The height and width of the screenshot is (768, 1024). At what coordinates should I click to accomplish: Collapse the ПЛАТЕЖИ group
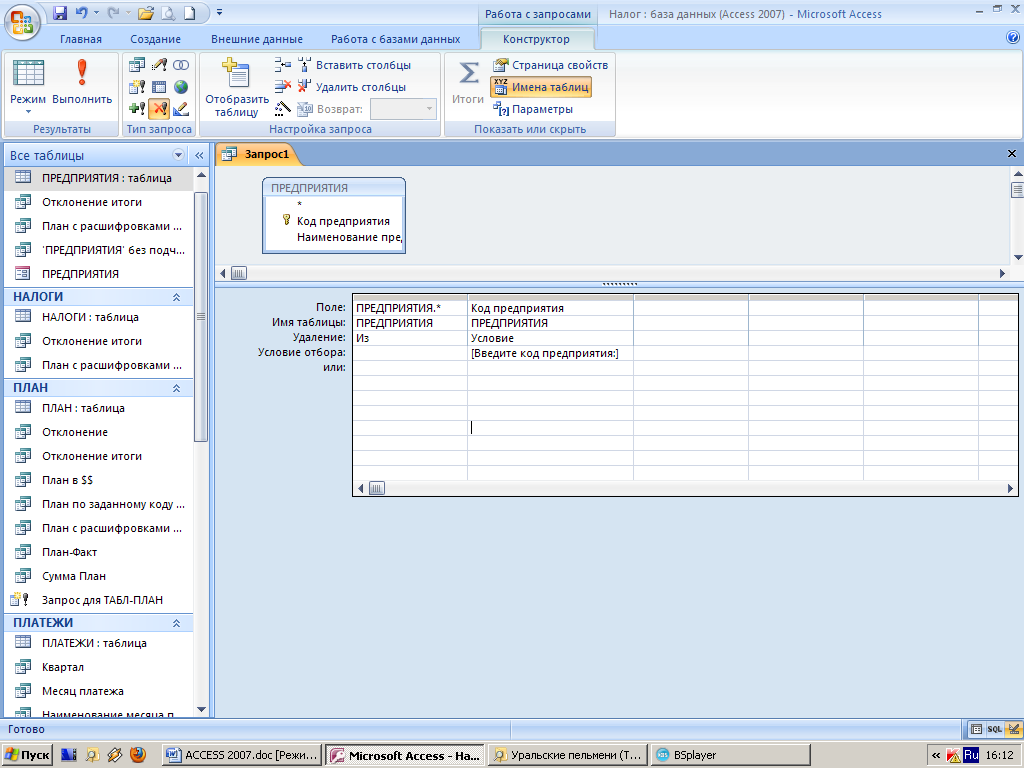[x=176, y=623]
